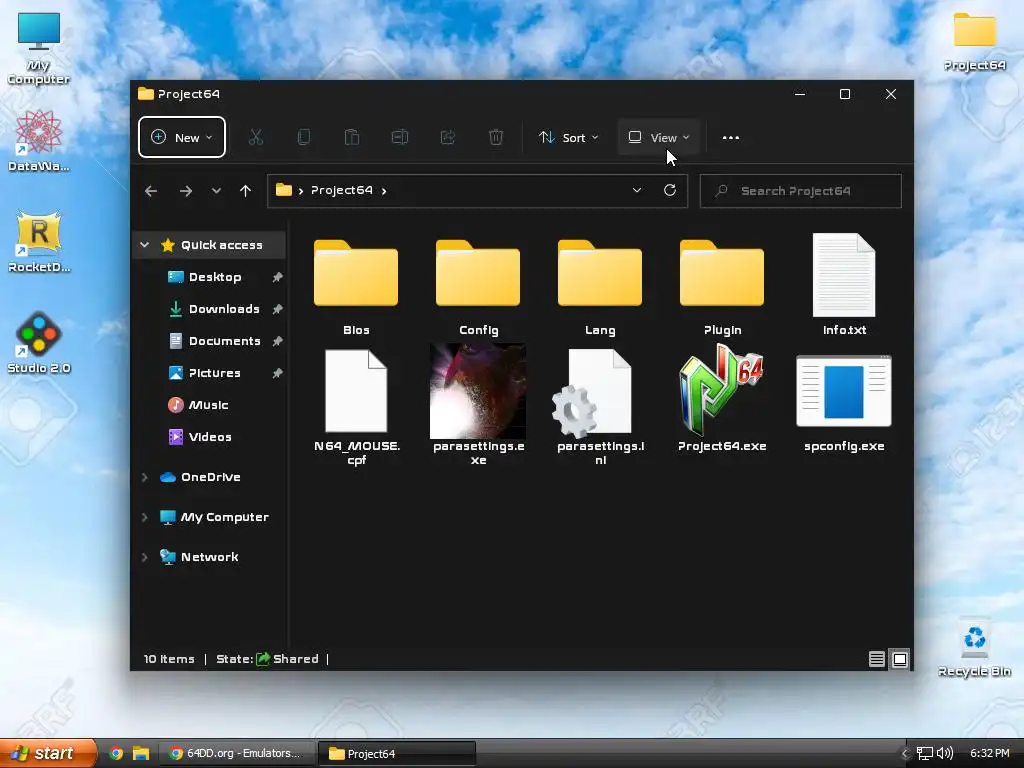Select the spconfig.exe file
Viewport: 1024px width, 768px height.
coord(844,404)
